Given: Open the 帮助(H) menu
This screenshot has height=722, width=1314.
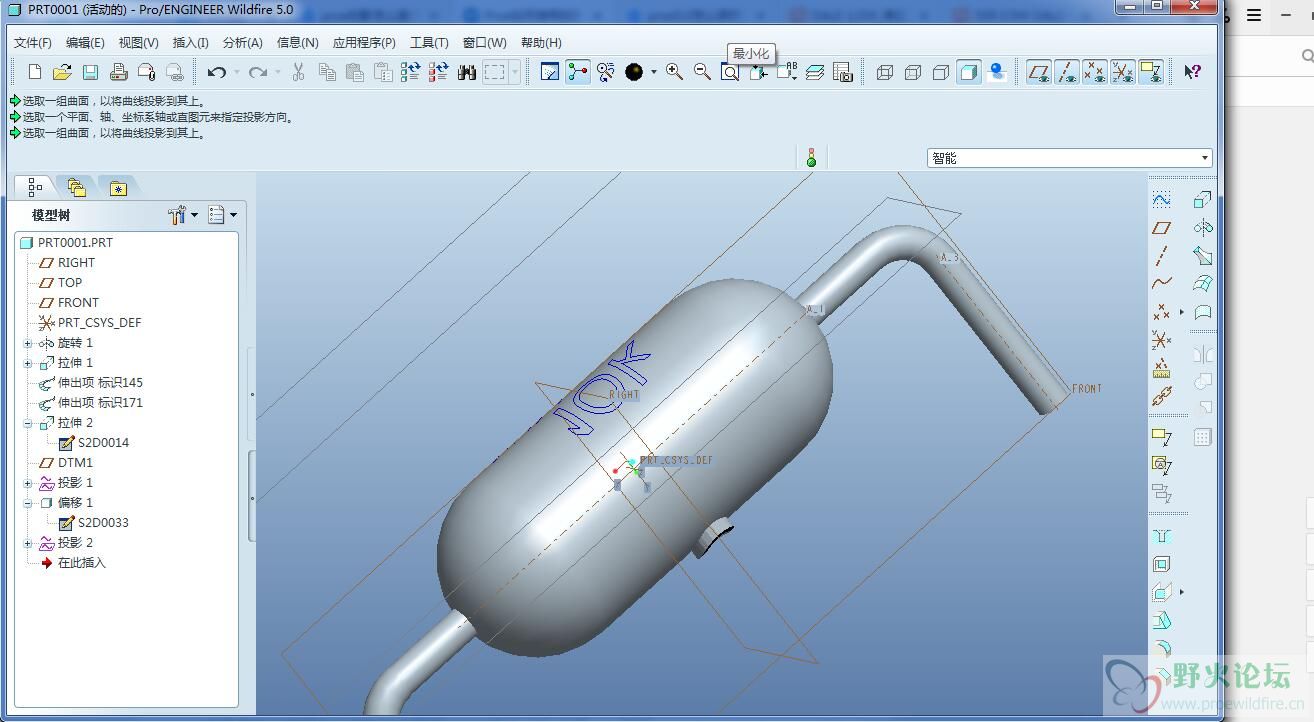Looking at the screenshot, I should click(x=541, y=43).
